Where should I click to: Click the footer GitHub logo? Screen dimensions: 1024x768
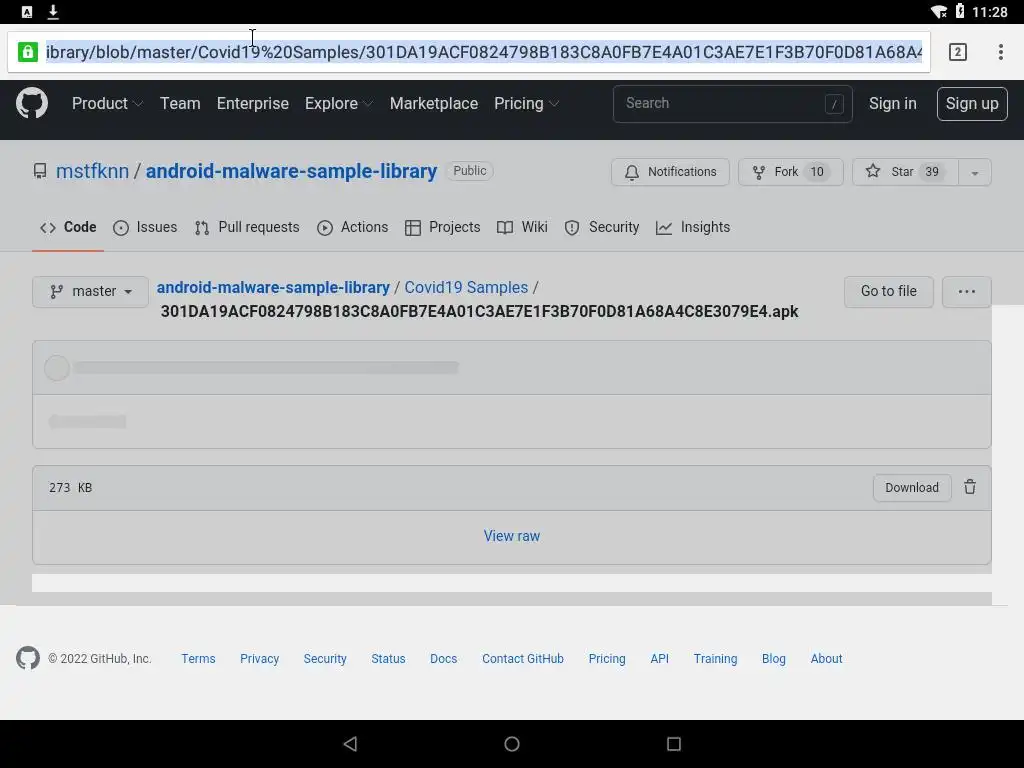28,658
